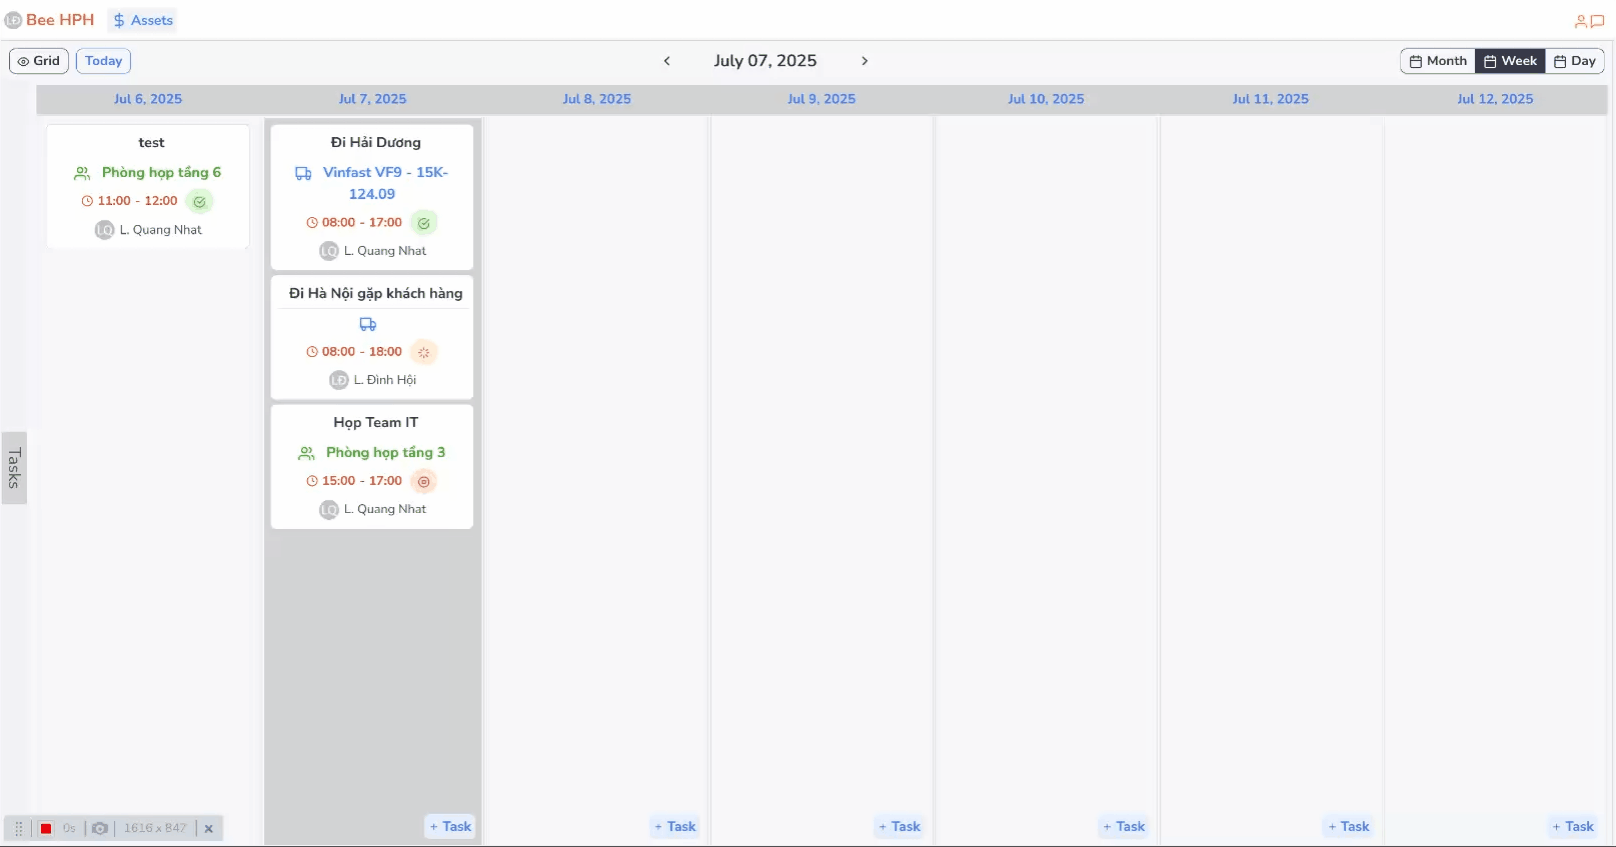
Task: Click the completed status icon on Đi Hải Dương
Action: pos(424,223)
